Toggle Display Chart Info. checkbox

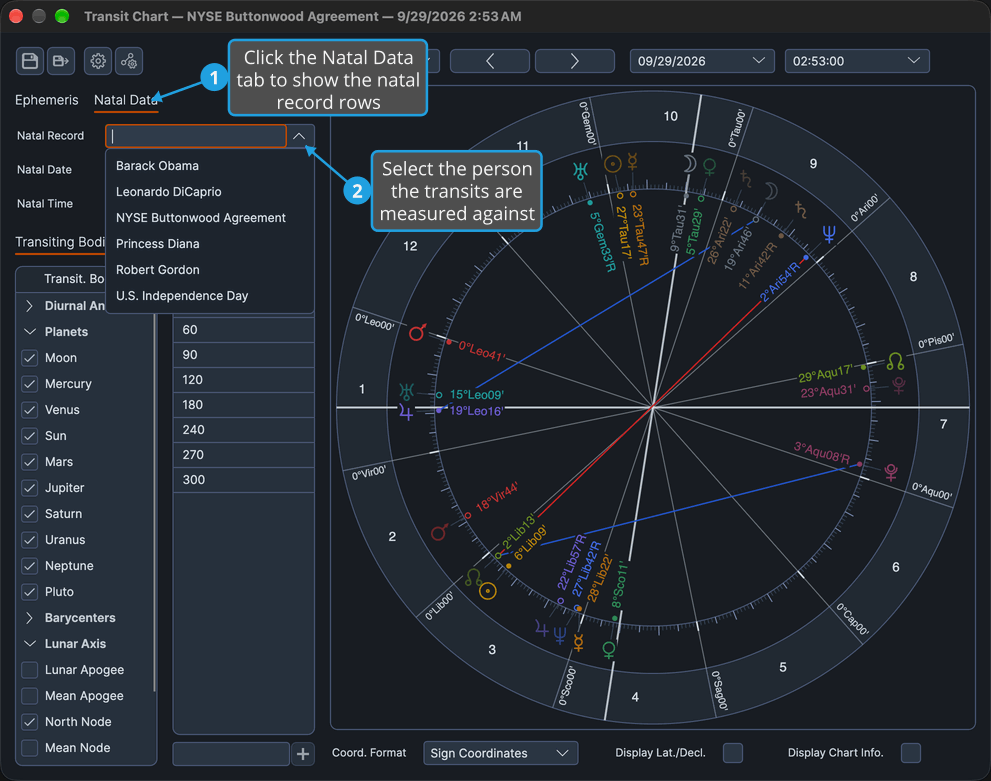point(911,753)
